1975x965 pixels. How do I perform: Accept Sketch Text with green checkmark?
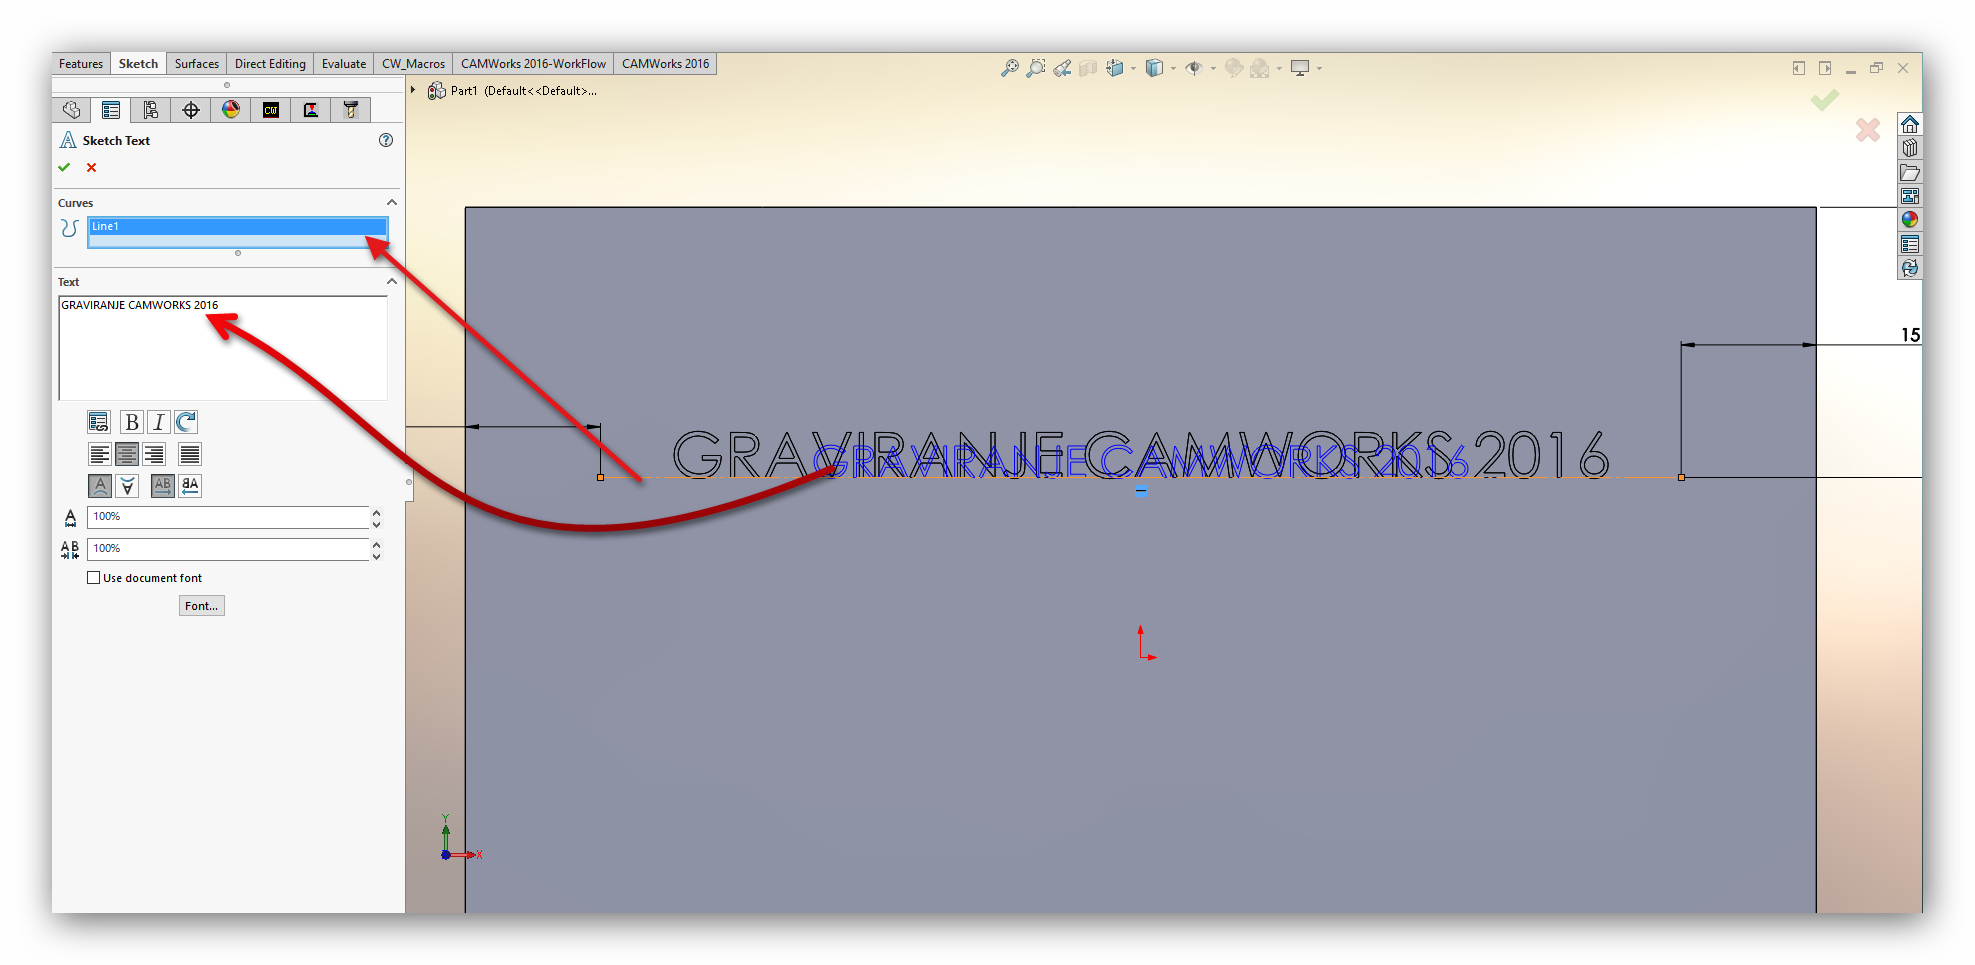pos(65,168)
